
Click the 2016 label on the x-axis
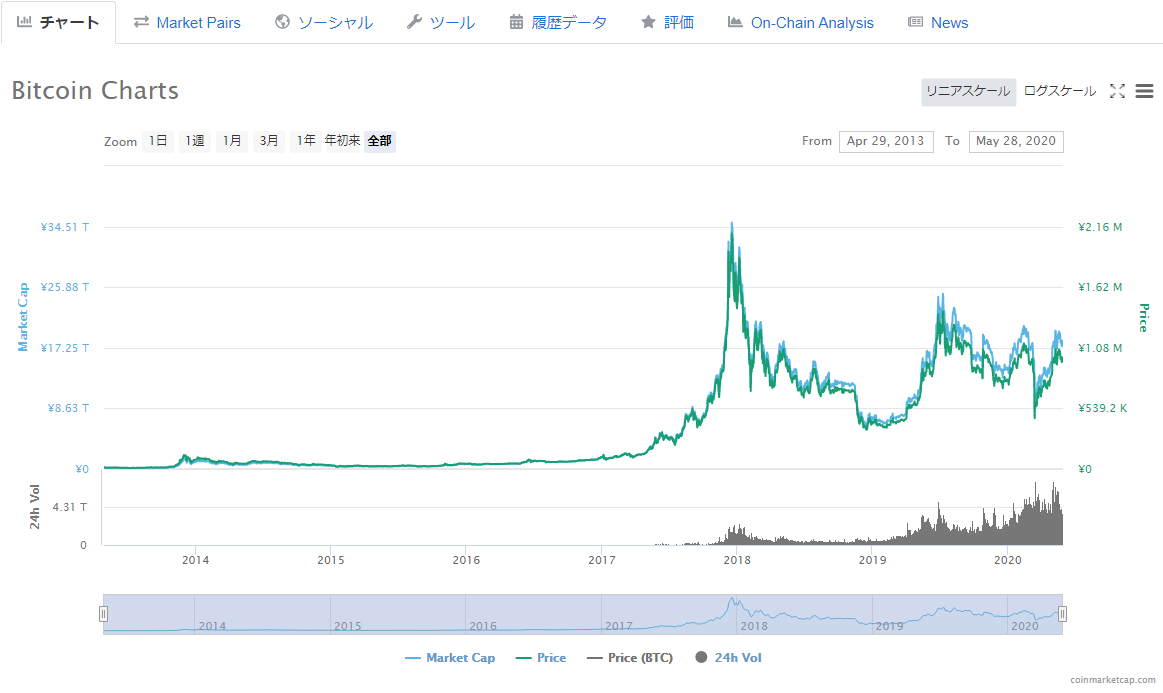click(x=467, y=560)
